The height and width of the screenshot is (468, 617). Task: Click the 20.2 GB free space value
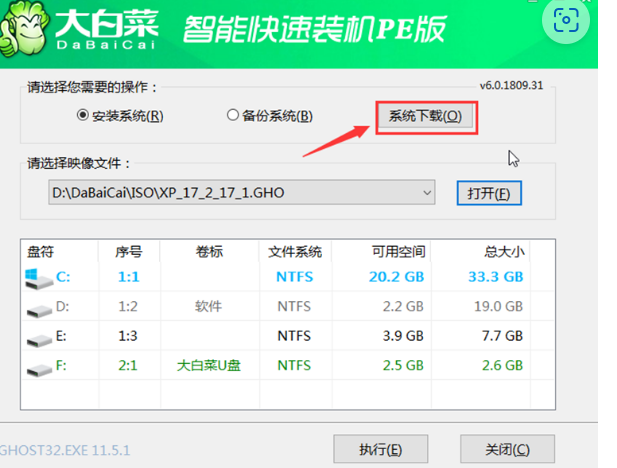[396, 277]
